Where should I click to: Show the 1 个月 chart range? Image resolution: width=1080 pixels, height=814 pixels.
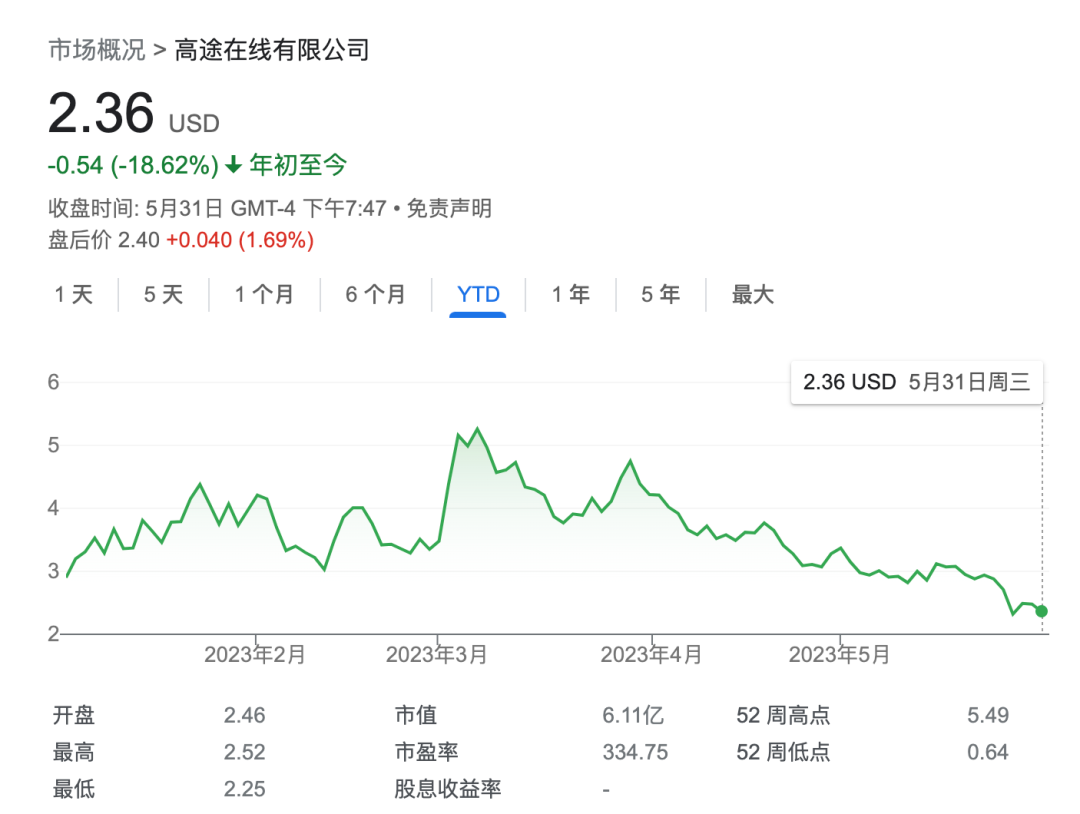[264, 295]
